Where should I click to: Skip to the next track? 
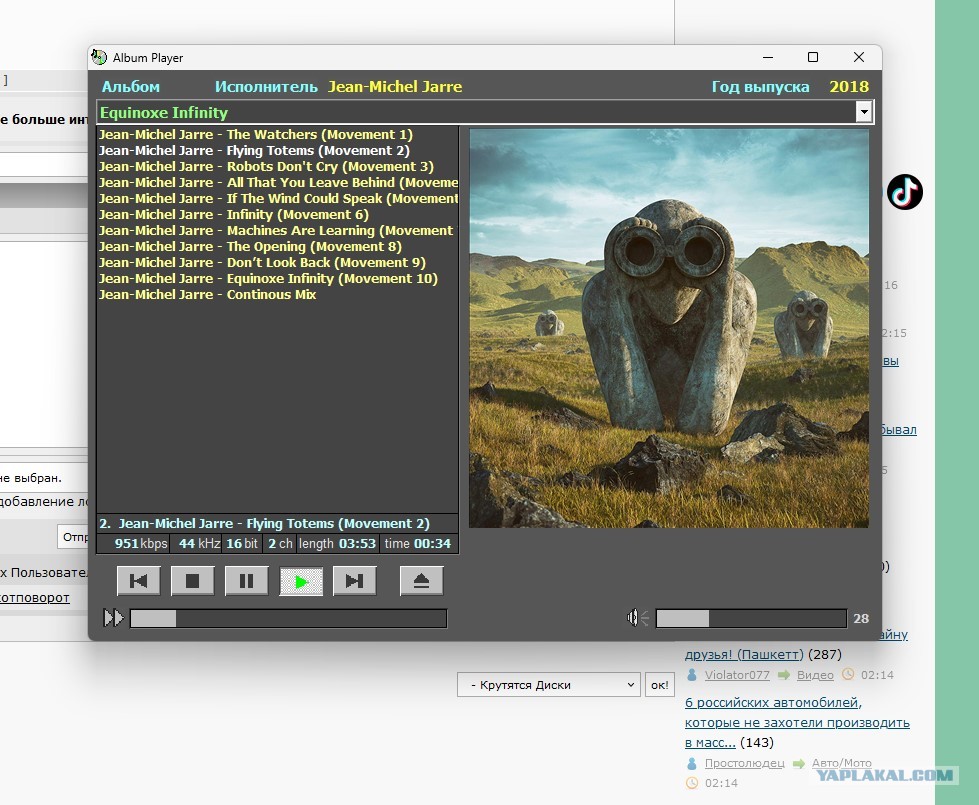(x=355, y=581)
